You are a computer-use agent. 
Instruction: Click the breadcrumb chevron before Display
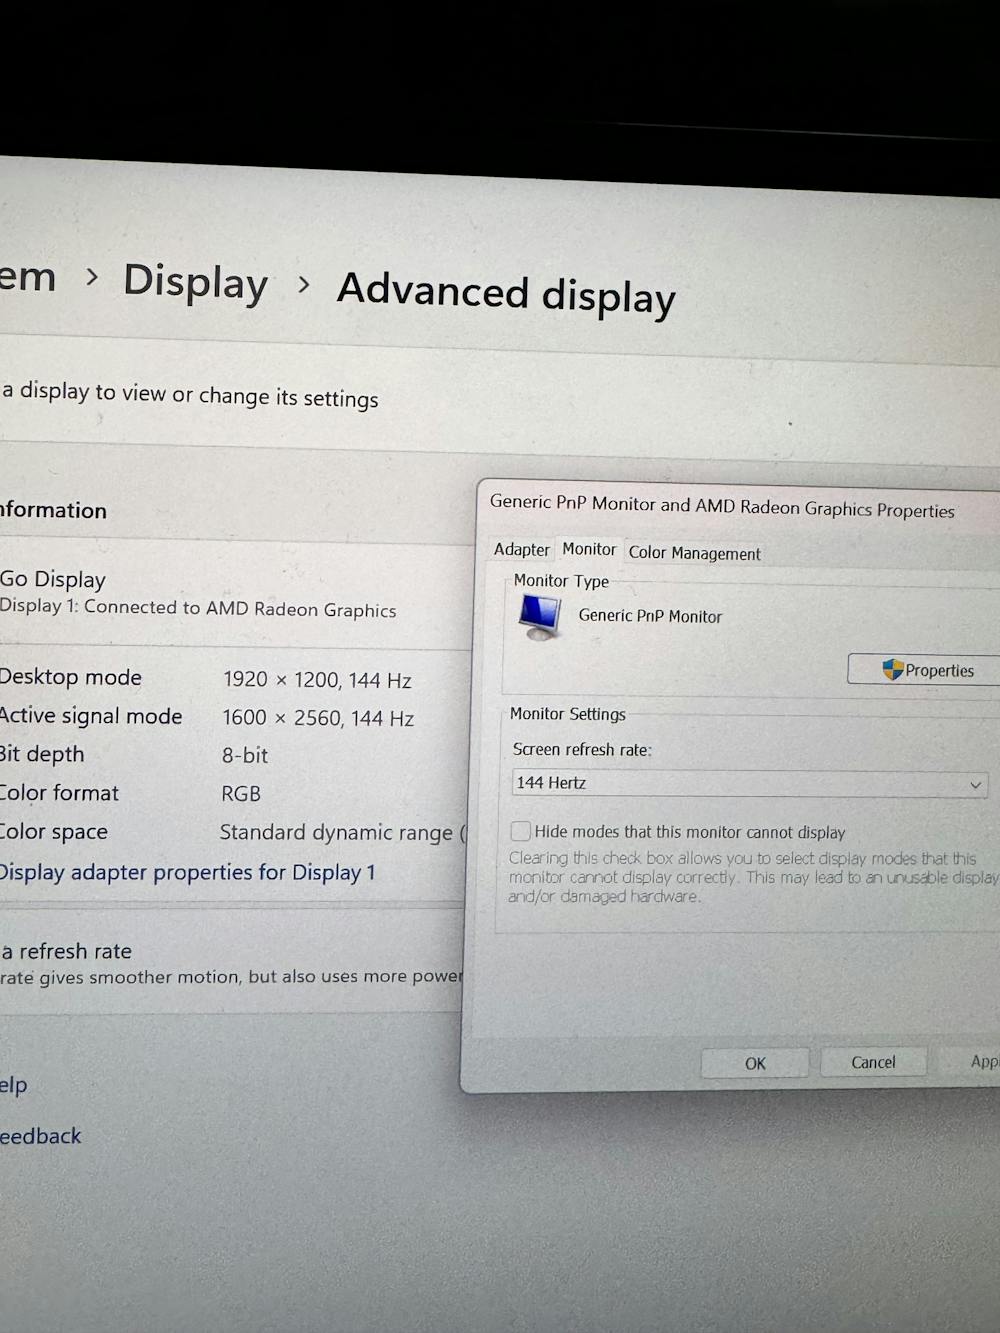[x=92, y=277]
